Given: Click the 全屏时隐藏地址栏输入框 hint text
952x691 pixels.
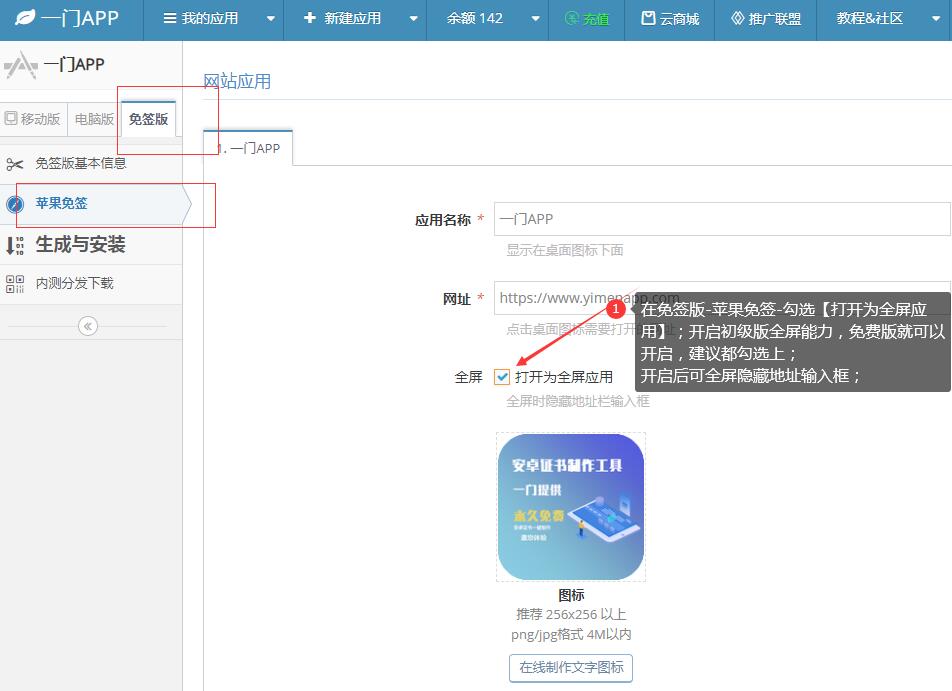Looking at the screenshot, I should coord(578,401).
